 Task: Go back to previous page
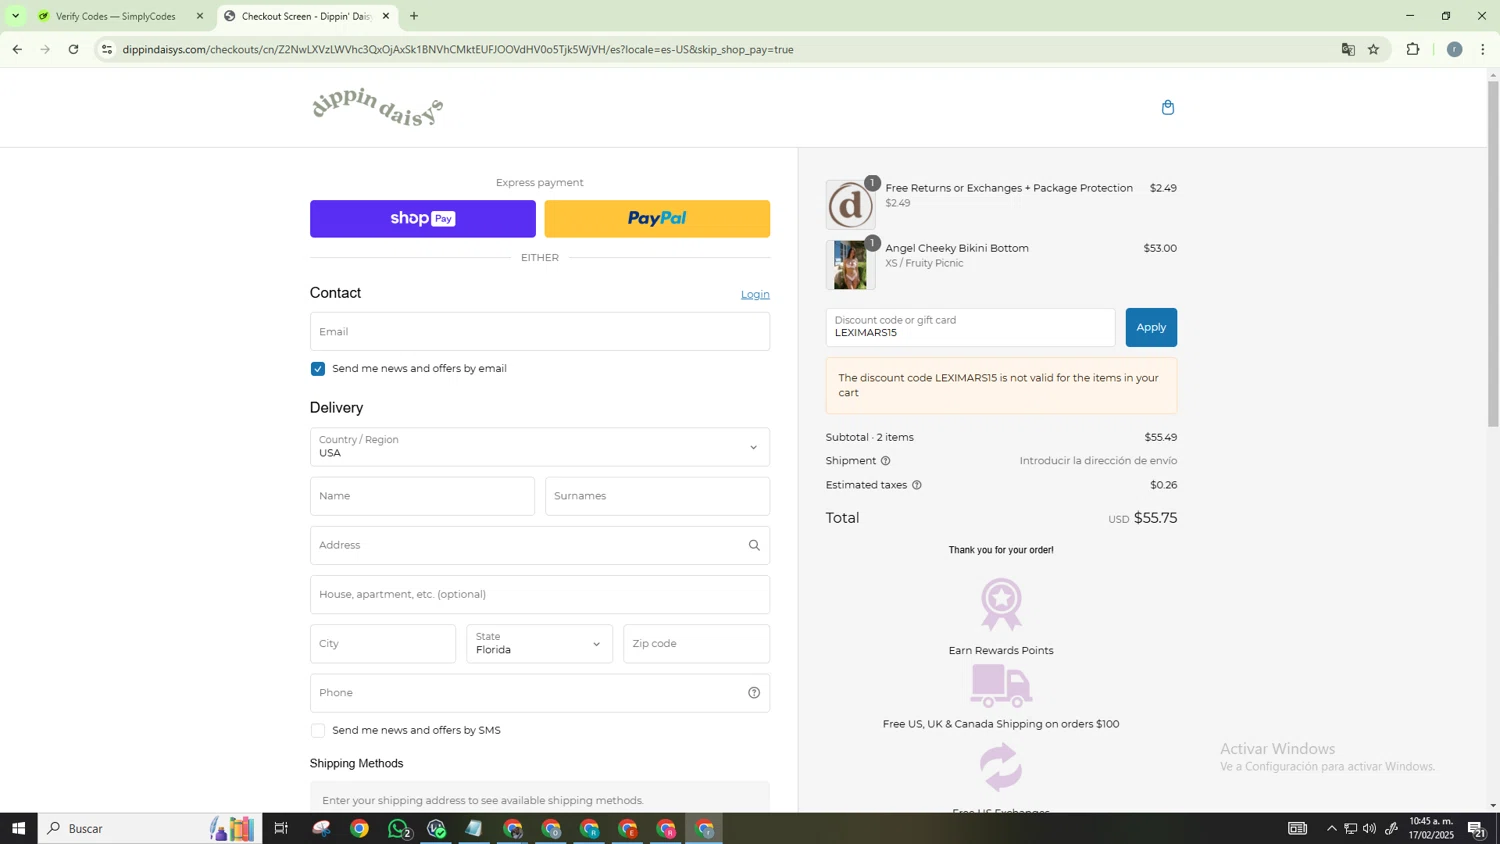point(17,49)
